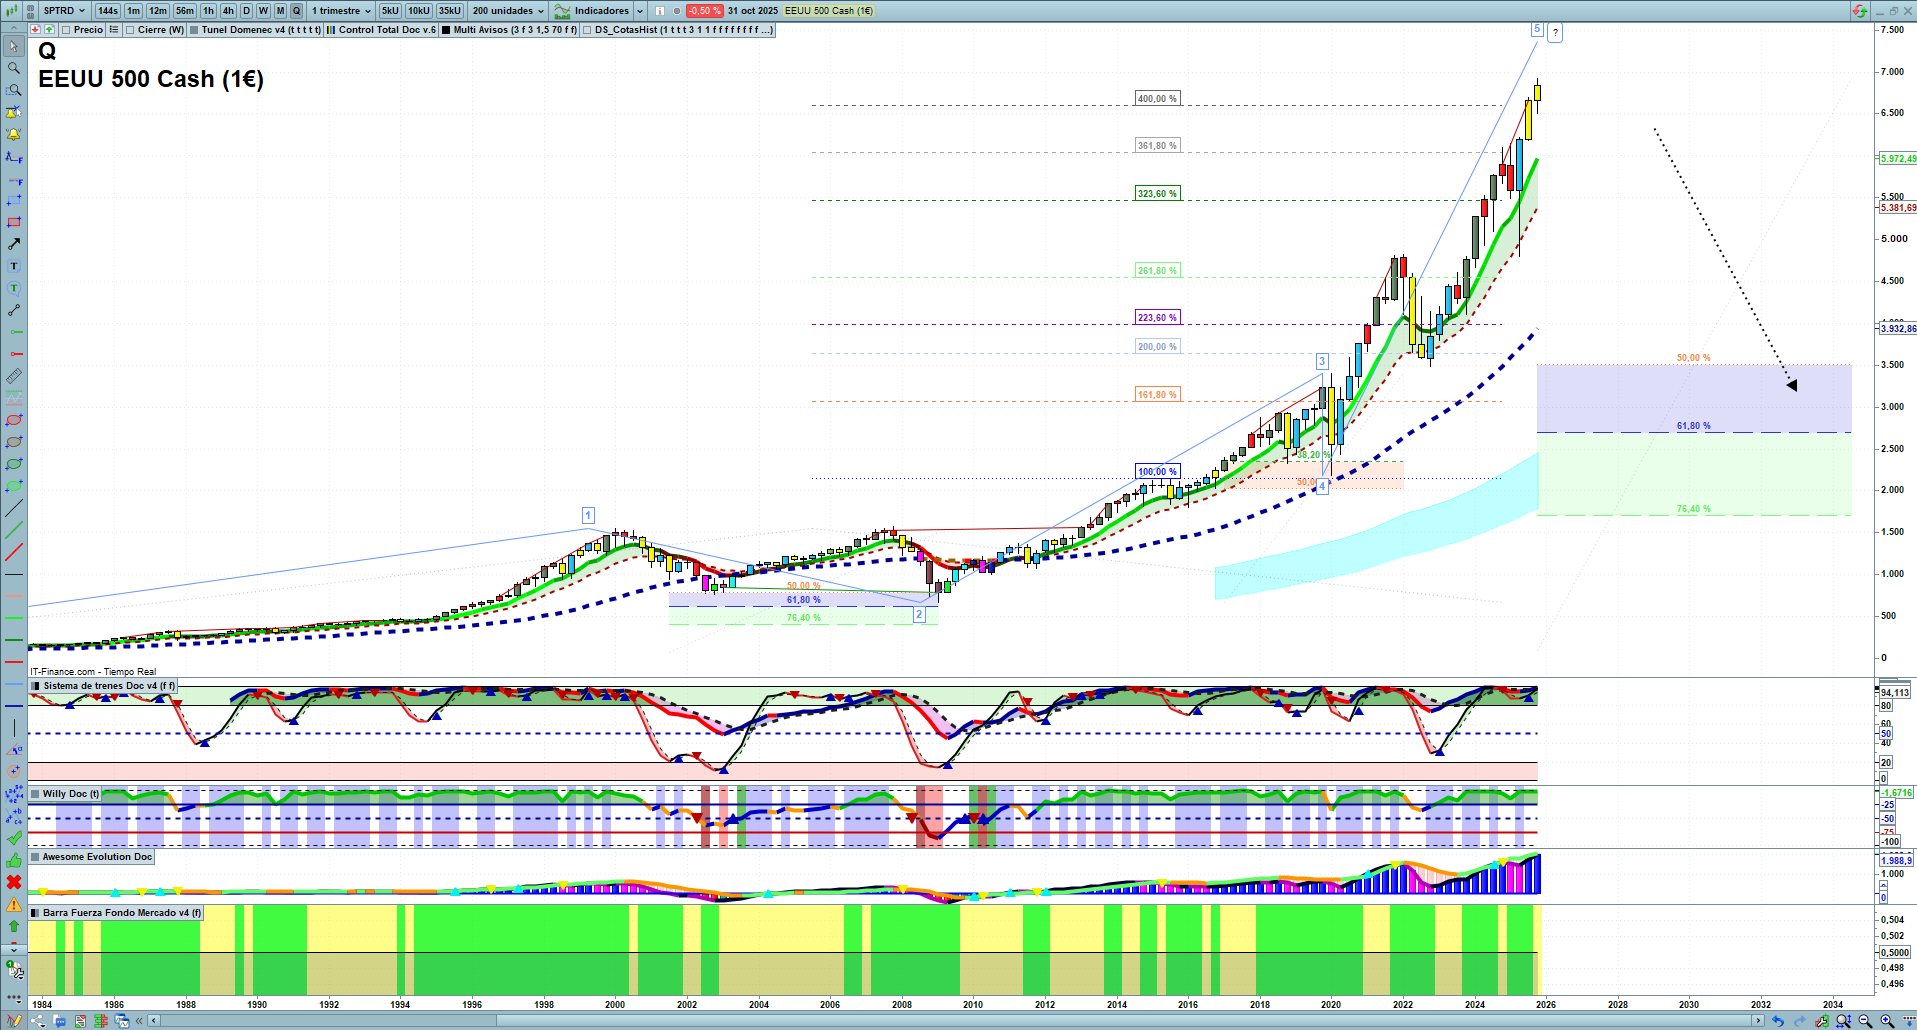Click the green checkmark icon in sidebar
Viewport: 1917px width, 1030px height.
click(14, 838)
